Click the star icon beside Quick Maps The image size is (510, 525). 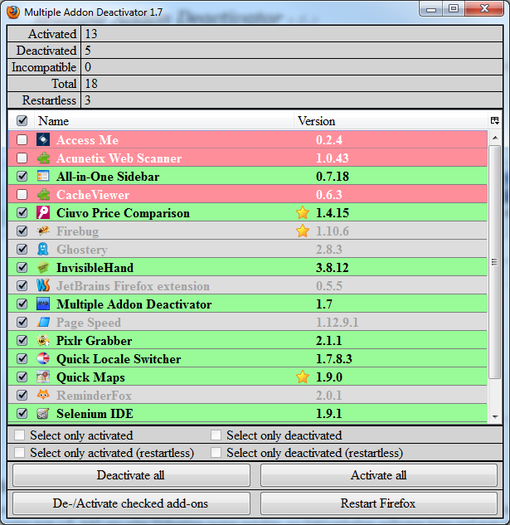pos(302,377)
